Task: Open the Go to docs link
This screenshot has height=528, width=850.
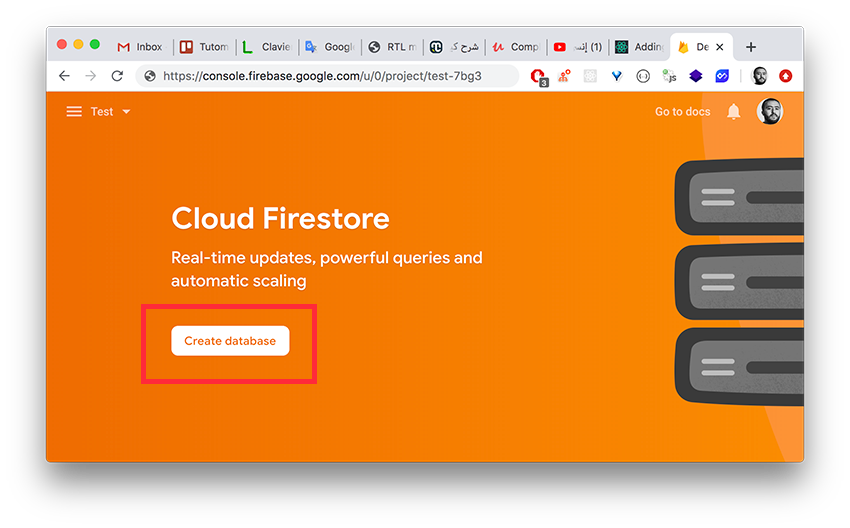Action: 682,112
